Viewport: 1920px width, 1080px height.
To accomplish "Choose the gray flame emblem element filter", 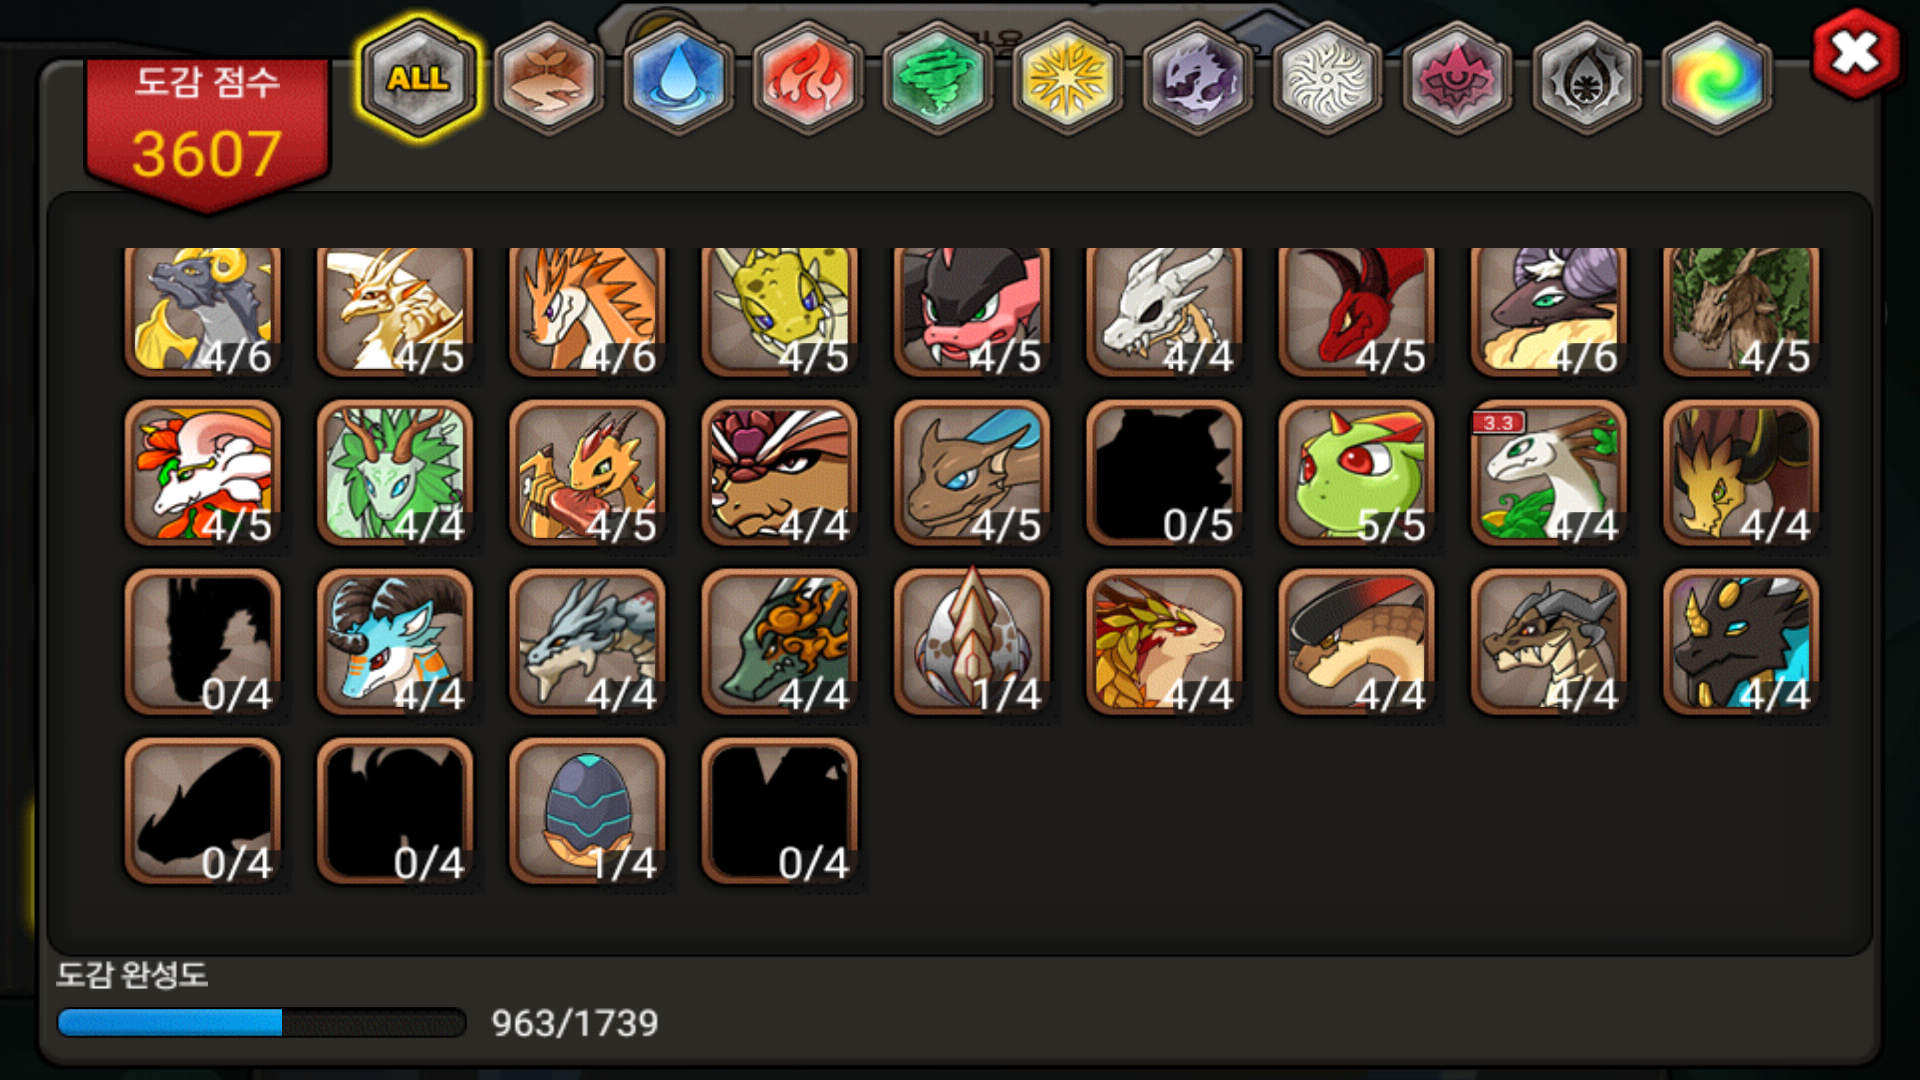I will coord(1587,78).
